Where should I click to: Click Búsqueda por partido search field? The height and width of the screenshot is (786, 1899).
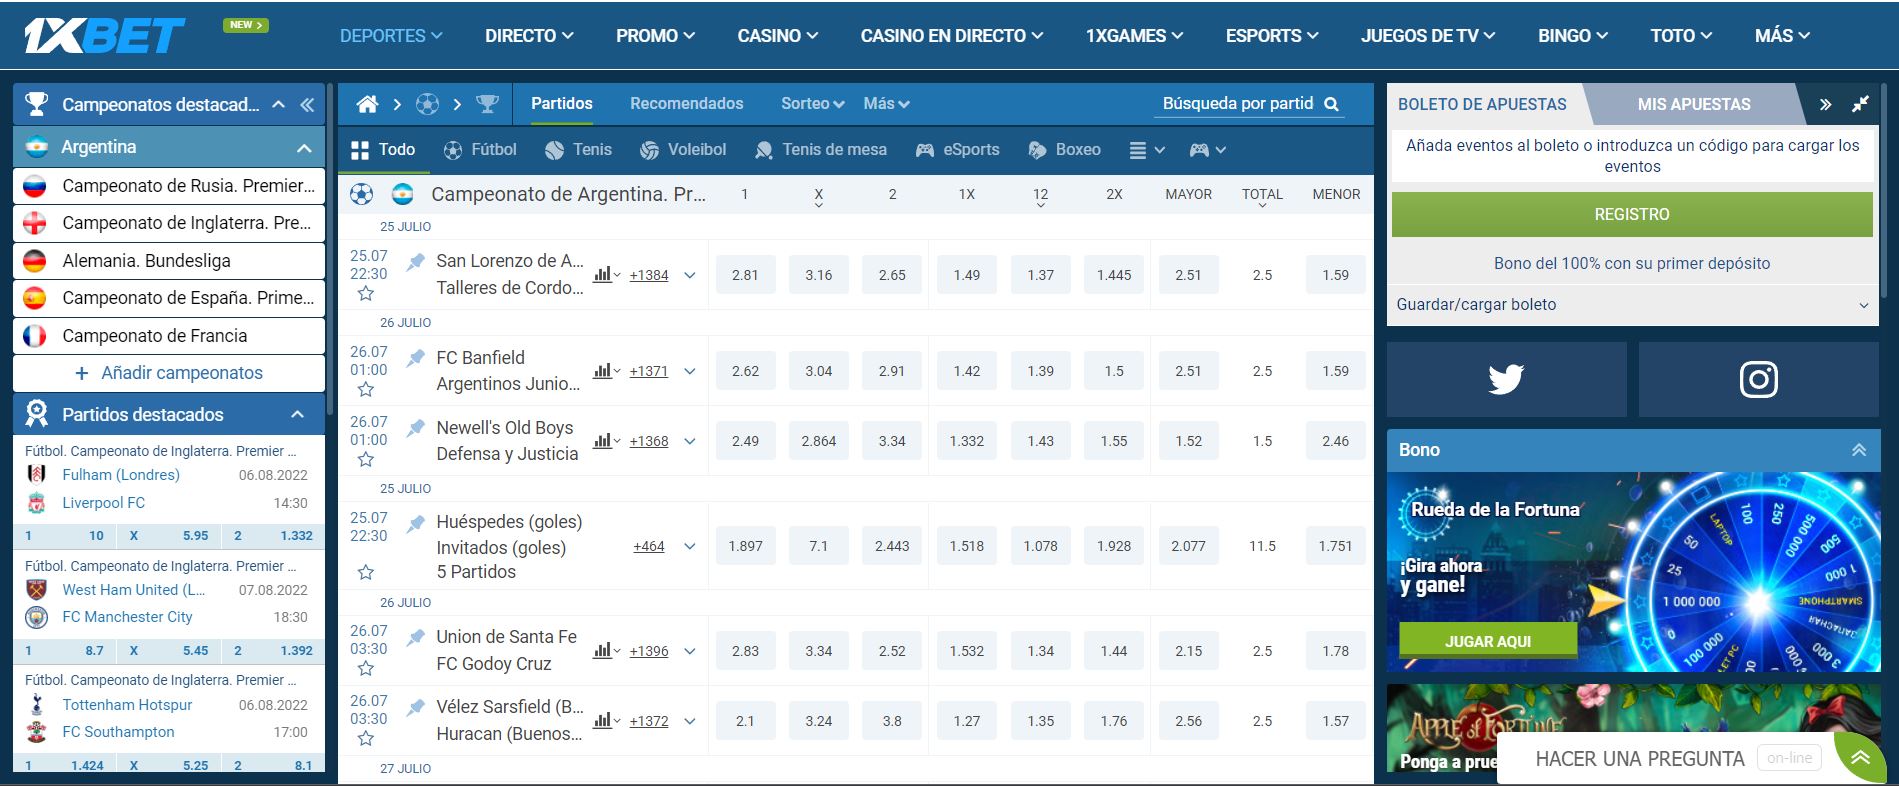tap(1249, 104)
